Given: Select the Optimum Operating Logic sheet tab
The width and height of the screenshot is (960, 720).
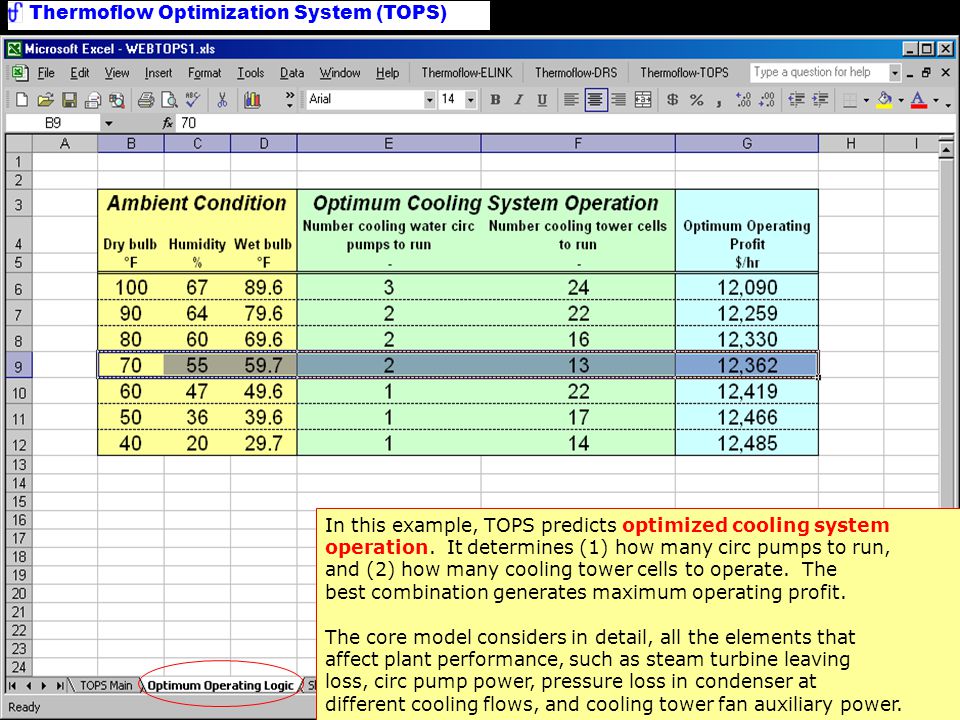Looking at the screenshot, I should pyautogui.click(x=220, y=686).
